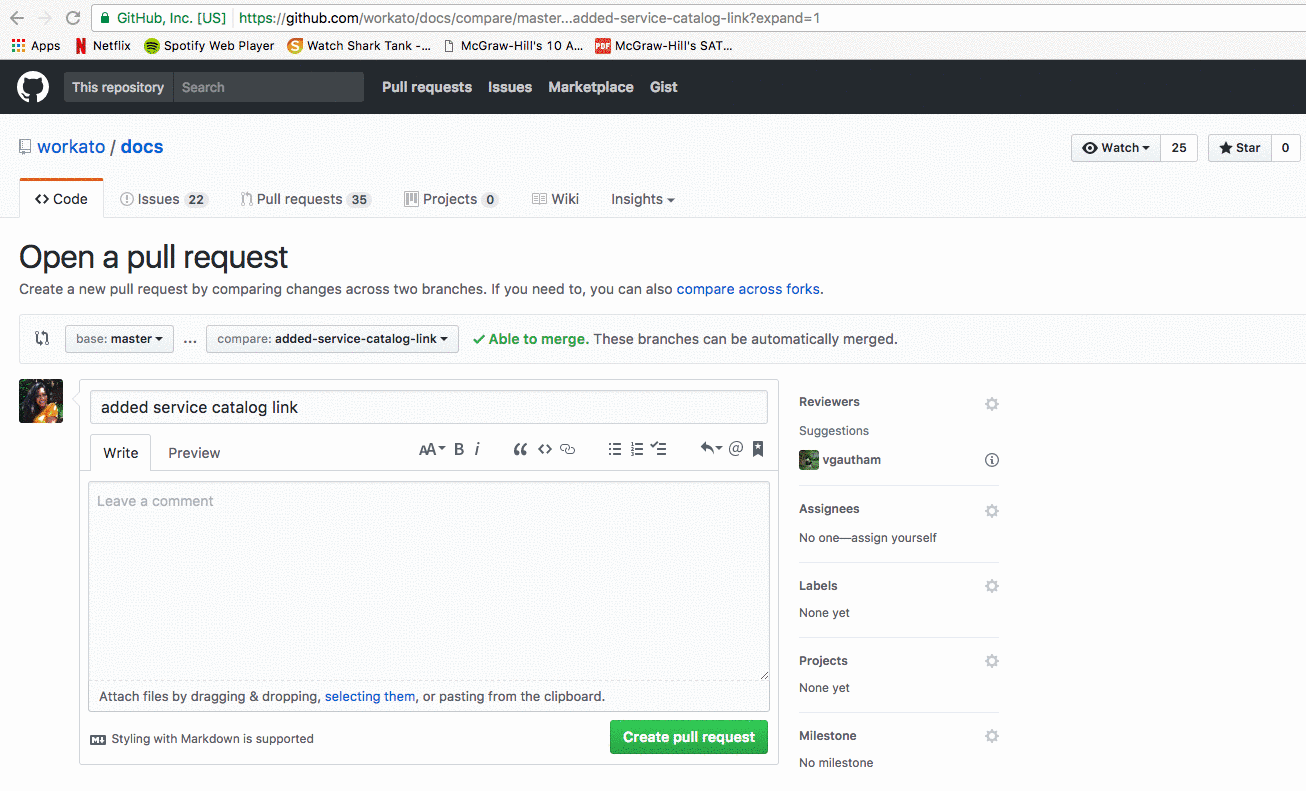Expand compare: added-service-catalog-link dropdown
Viewport: 1306px width, 791px height.
pyautogui.click(x=332, y=339)
